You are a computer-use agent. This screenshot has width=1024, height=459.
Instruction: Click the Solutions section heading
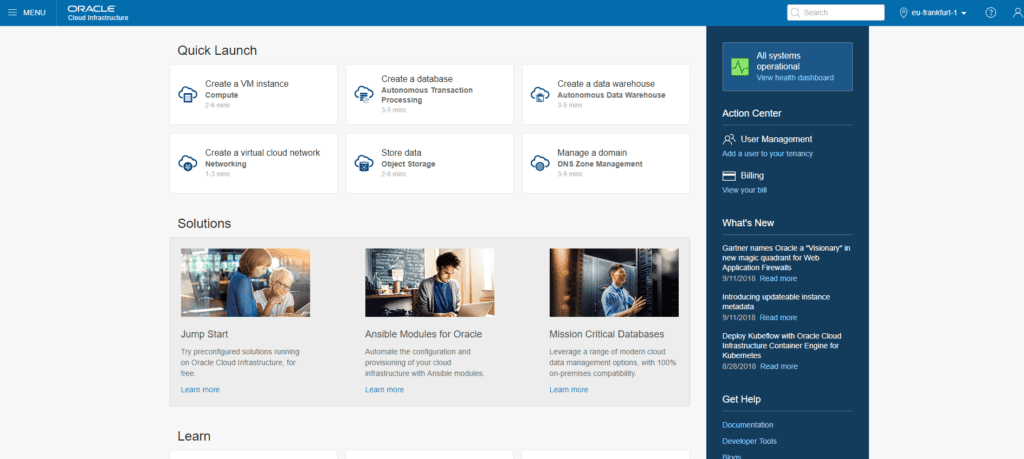[x=204, y=223]
